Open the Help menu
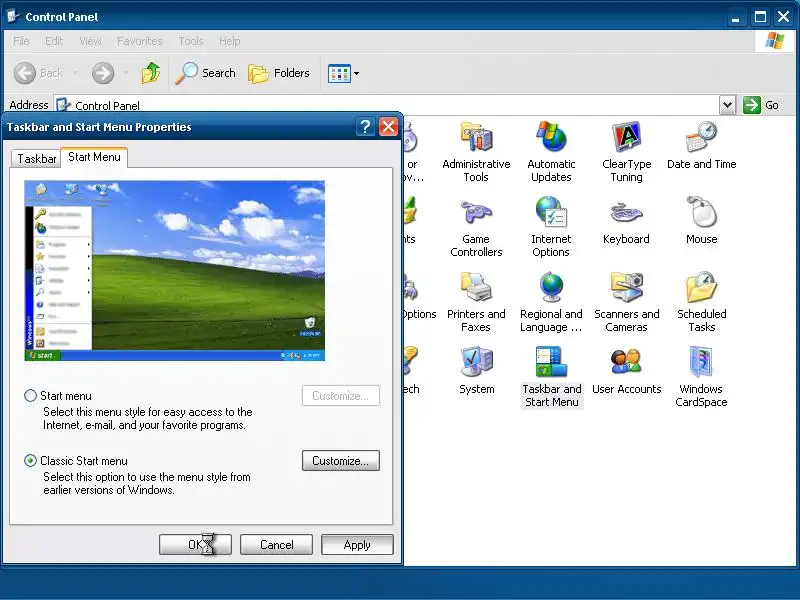Image resolution: width=800 pixels, height=600 pixels. (x=230, y=41)
